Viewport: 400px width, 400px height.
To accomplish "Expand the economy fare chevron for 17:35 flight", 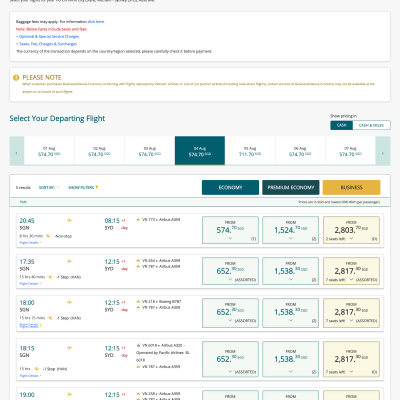I will click(230, 279).
